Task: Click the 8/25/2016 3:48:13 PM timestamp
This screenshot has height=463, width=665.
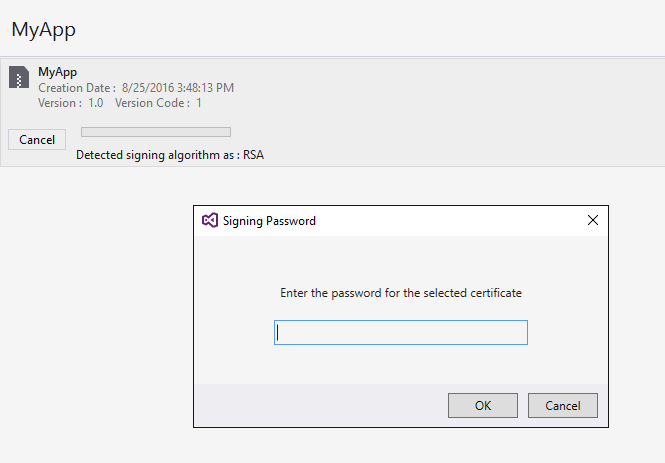Action: pyautogui.click(x=178, y=88)
